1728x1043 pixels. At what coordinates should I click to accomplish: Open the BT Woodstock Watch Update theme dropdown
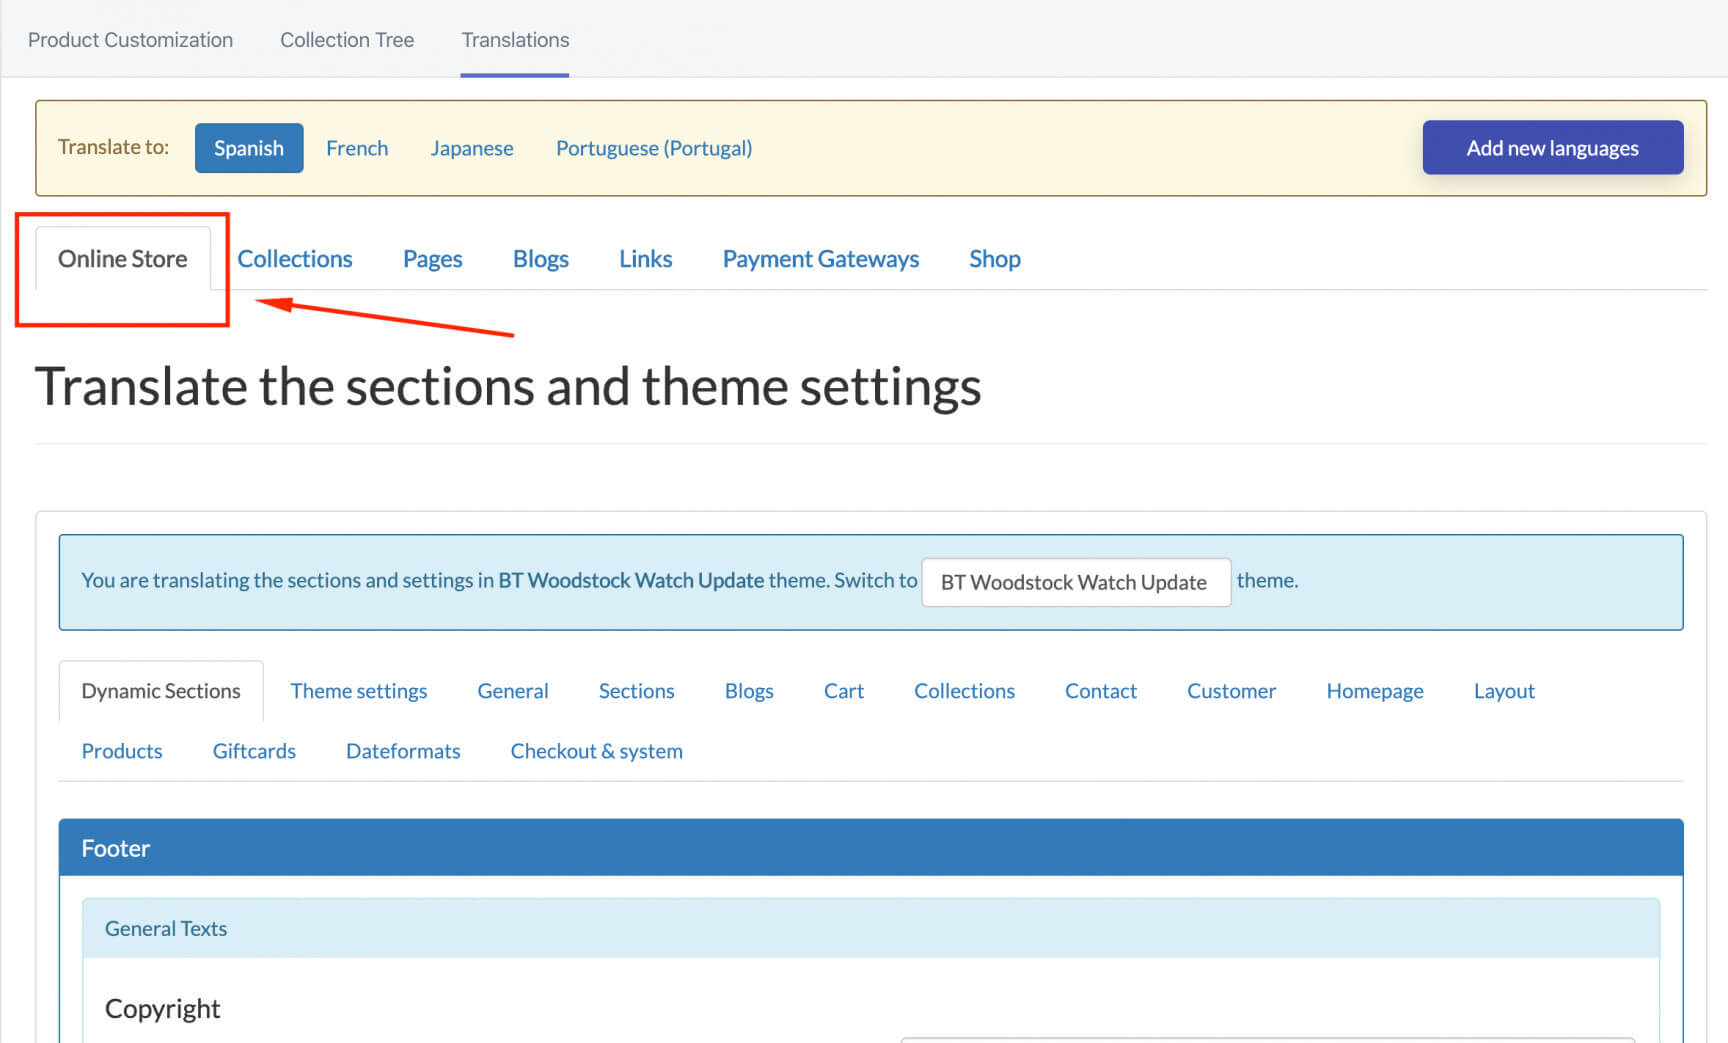(x=1074, y=582)
